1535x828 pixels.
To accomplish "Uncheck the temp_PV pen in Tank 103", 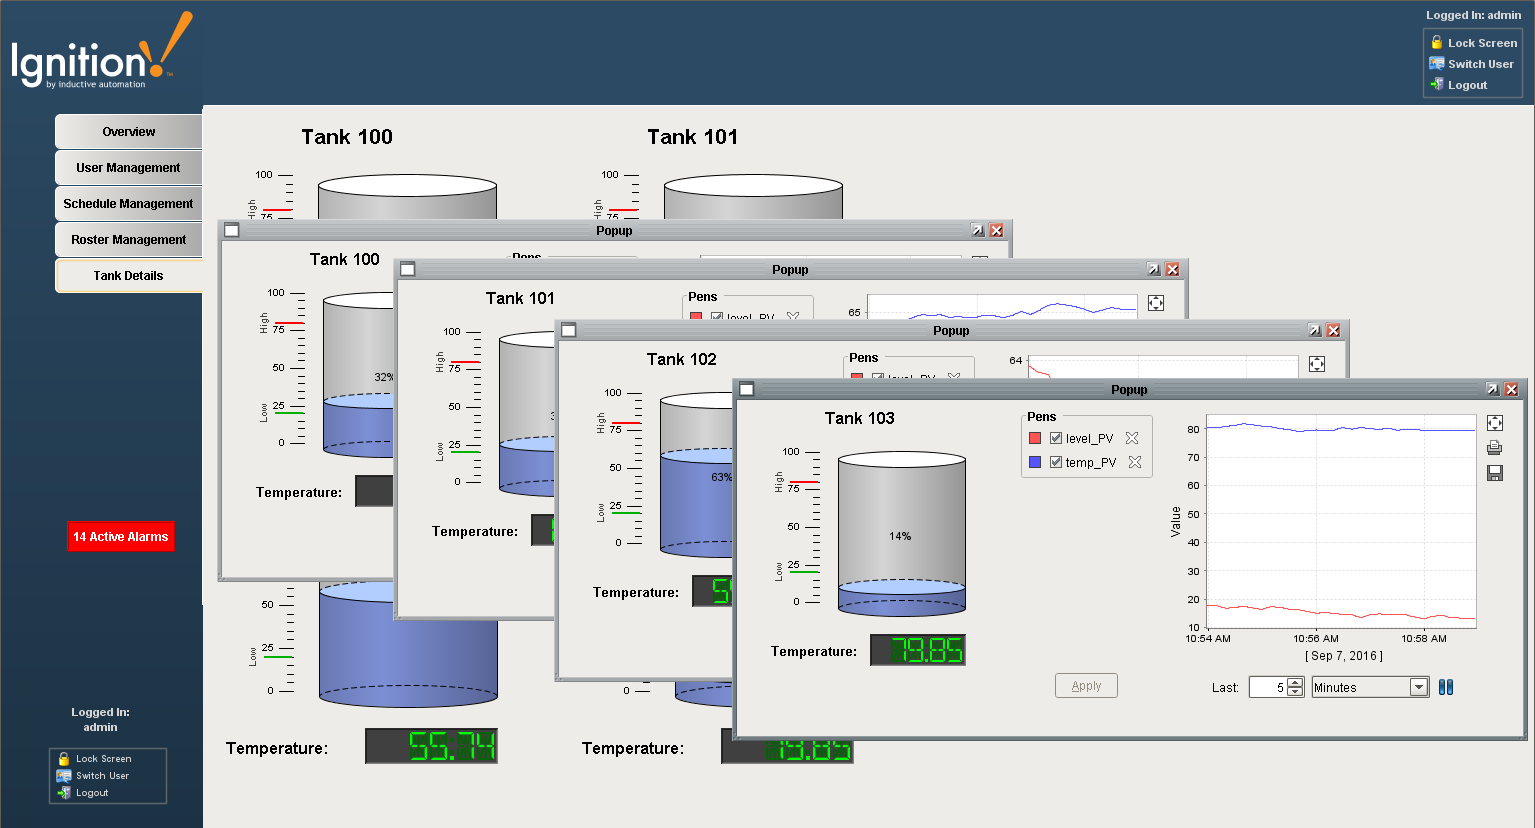I will pos(1056,462).
